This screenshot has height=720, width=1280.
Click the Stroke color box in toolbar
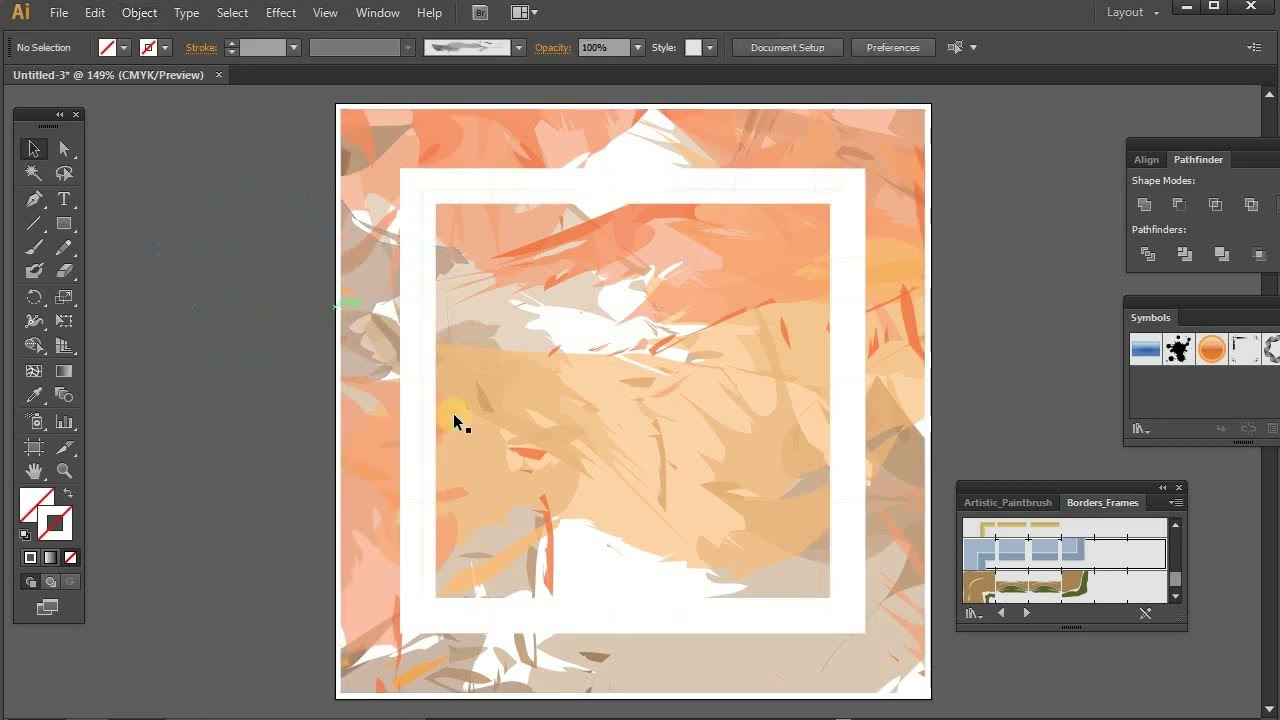point(54,523)
